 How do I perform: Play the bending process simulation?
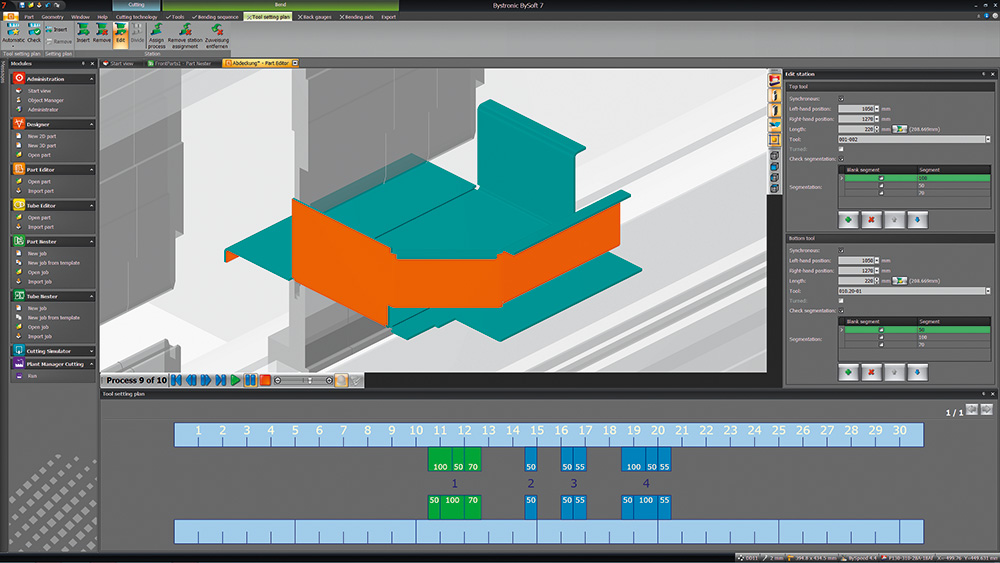pyautogui.click(x=235, y=381)
